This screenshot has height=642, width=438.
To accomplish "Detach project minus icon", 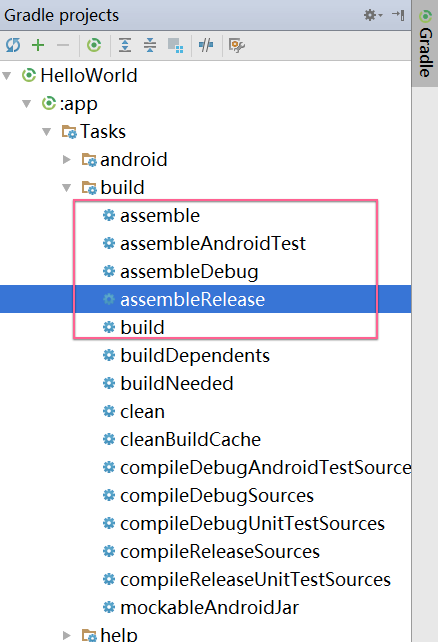I will click(x=63, y=45).
